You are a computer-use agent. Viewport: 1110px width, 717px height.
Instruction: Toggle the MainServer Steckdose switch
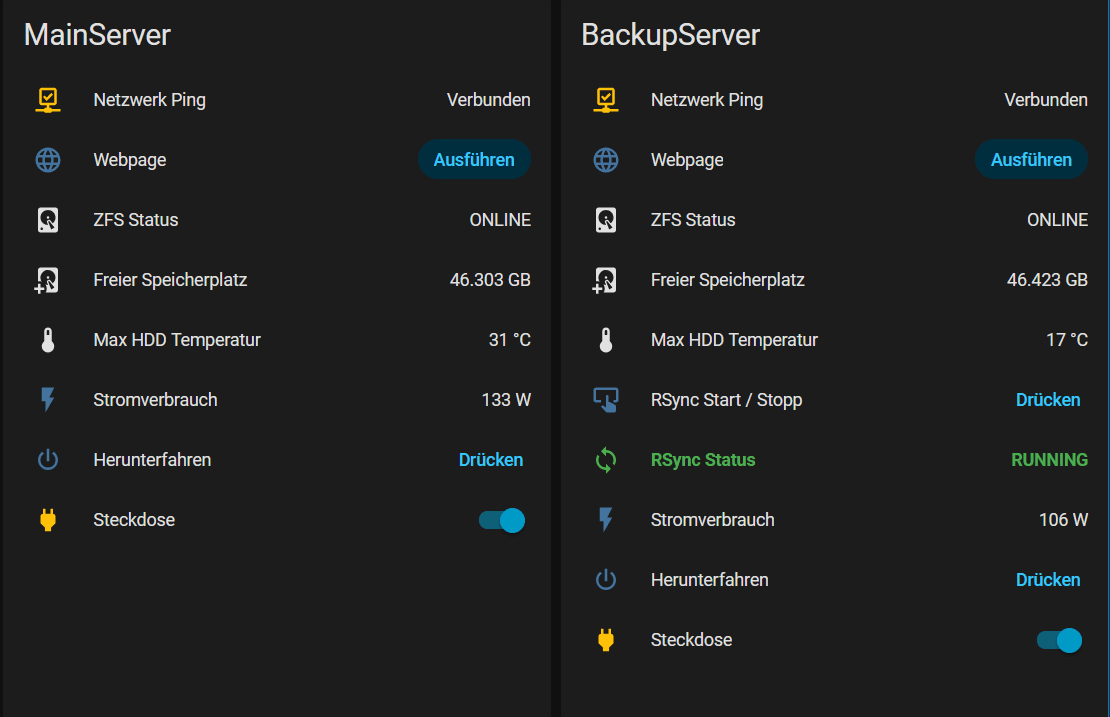502,520
